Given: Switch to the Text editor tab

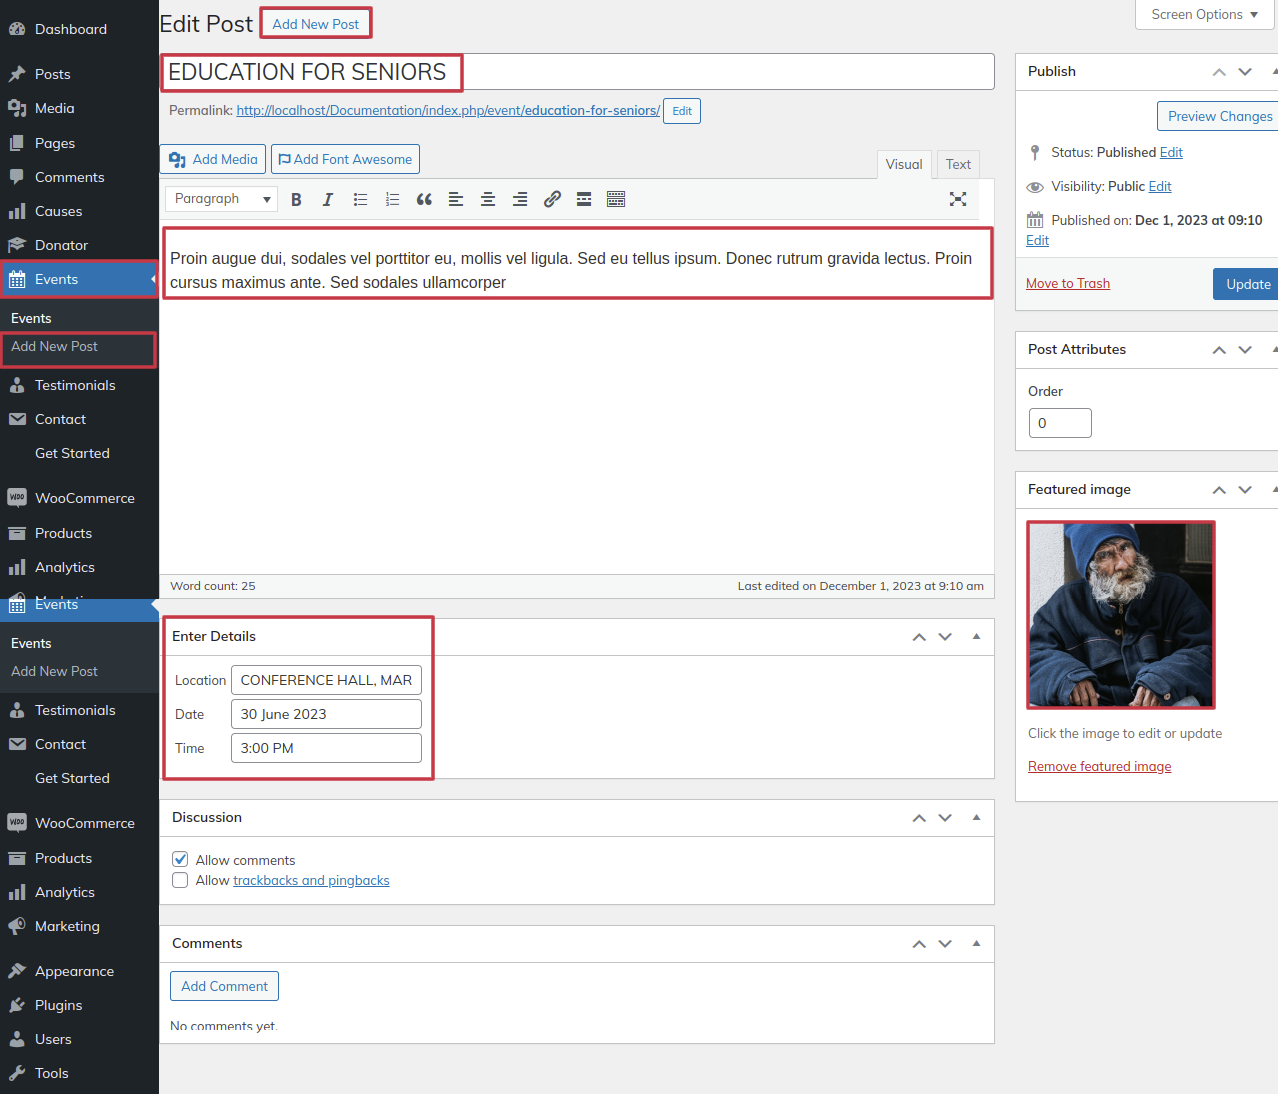Looking at the screenshot, I should (x=958, y=165).
